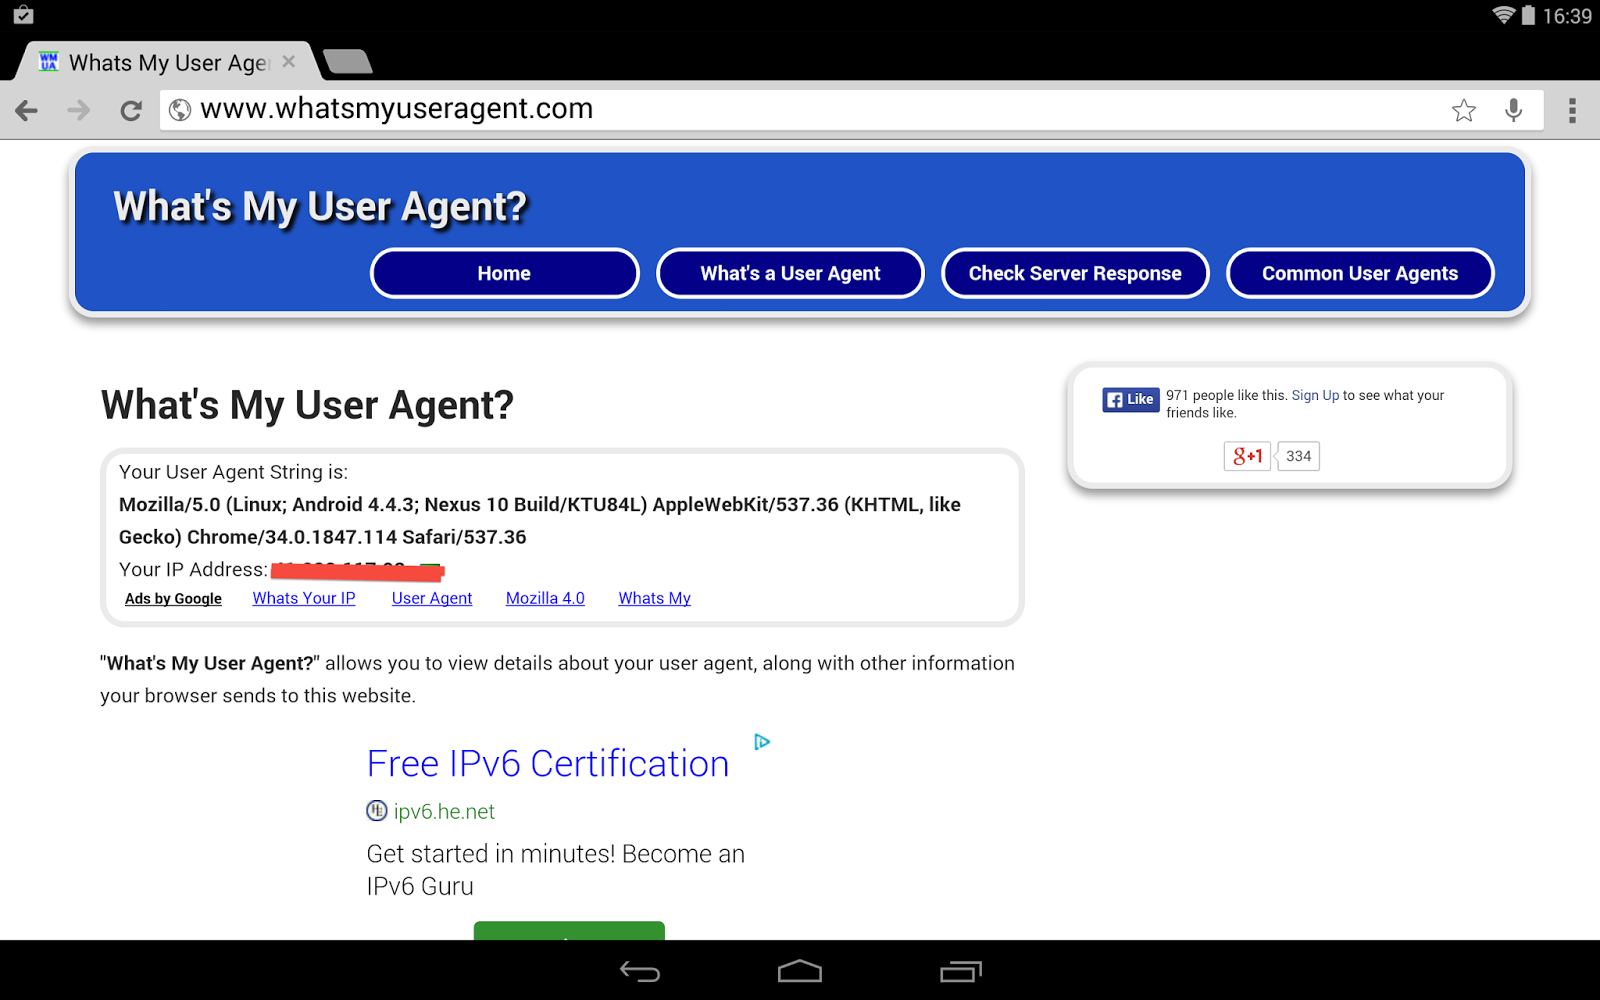The width and height of the screenshot is (1600, 1000).
Task: Click the Facebook Sign Up link
Action: pyautogui.click(x=1315, y=395)
